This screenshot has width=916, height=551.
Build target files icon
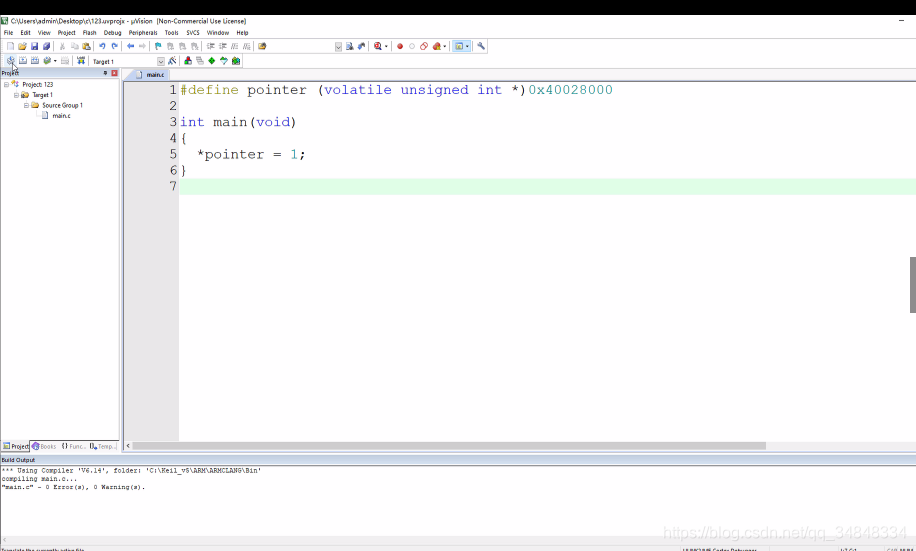[x=23, y=61]
